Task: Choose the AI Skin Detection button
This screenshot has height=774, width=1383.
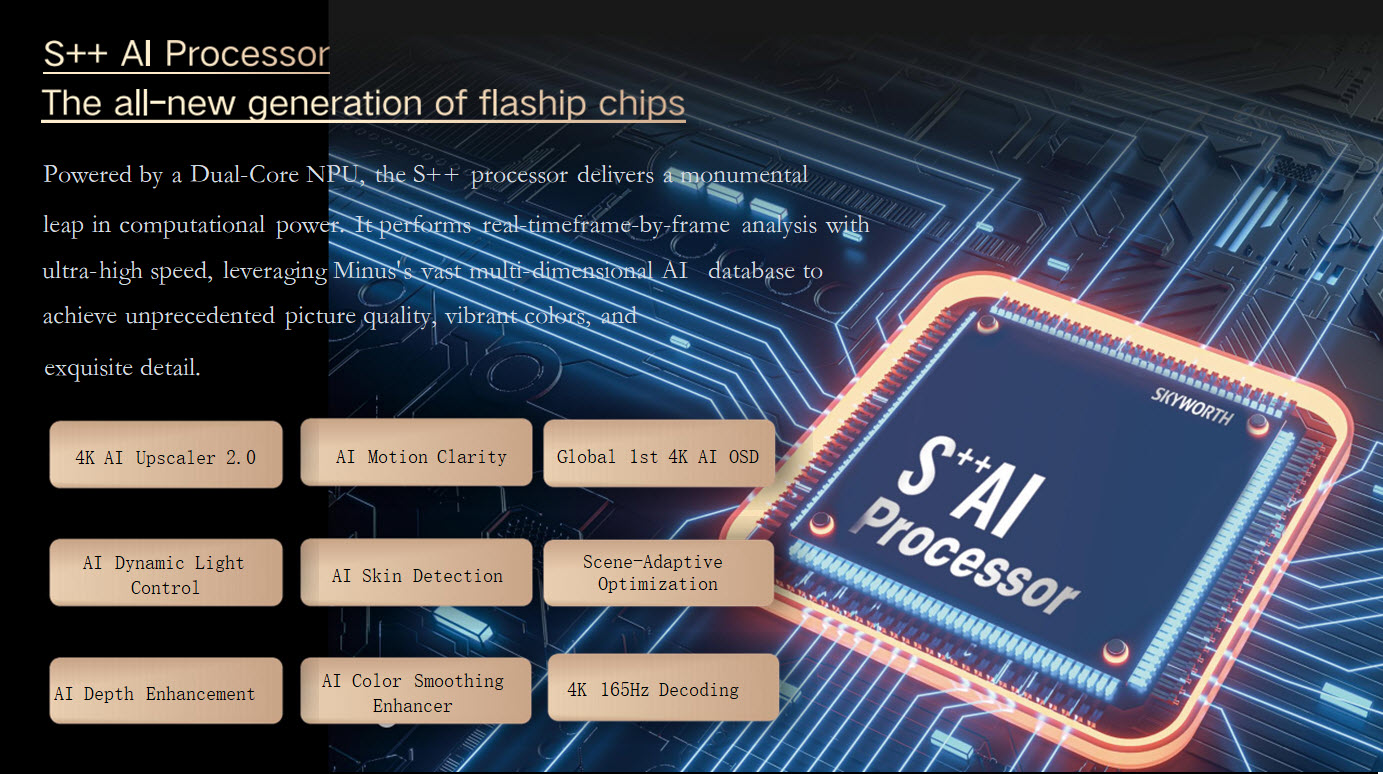Action: [x=417, y=575]
